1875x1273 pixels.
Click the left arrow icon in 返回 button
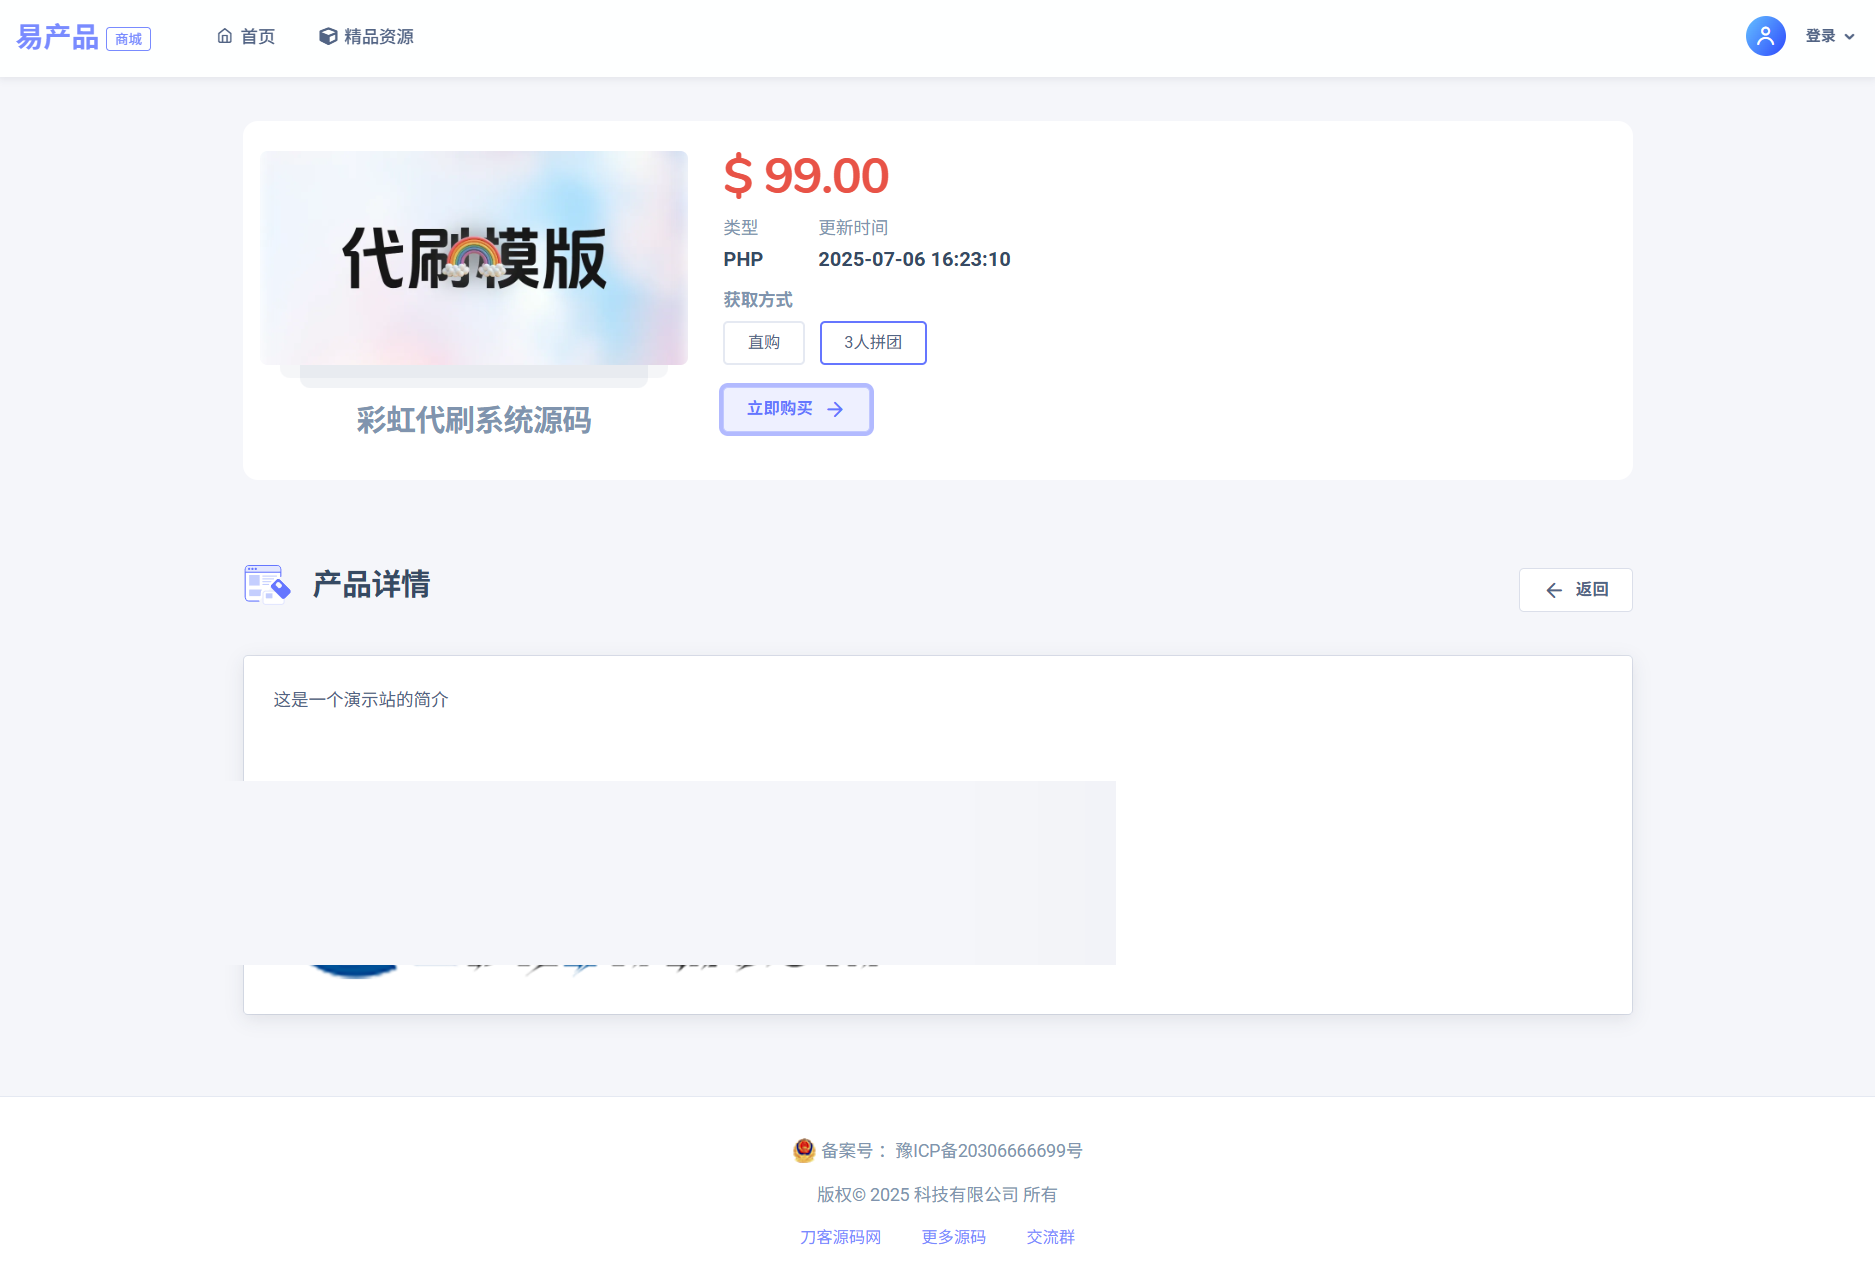1554,590
